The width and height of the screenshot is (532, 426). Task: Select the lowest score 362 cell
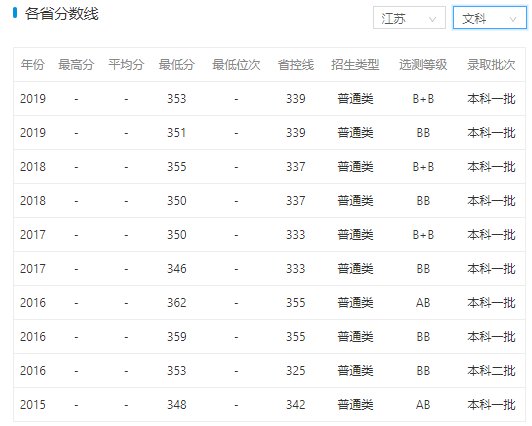177,303
